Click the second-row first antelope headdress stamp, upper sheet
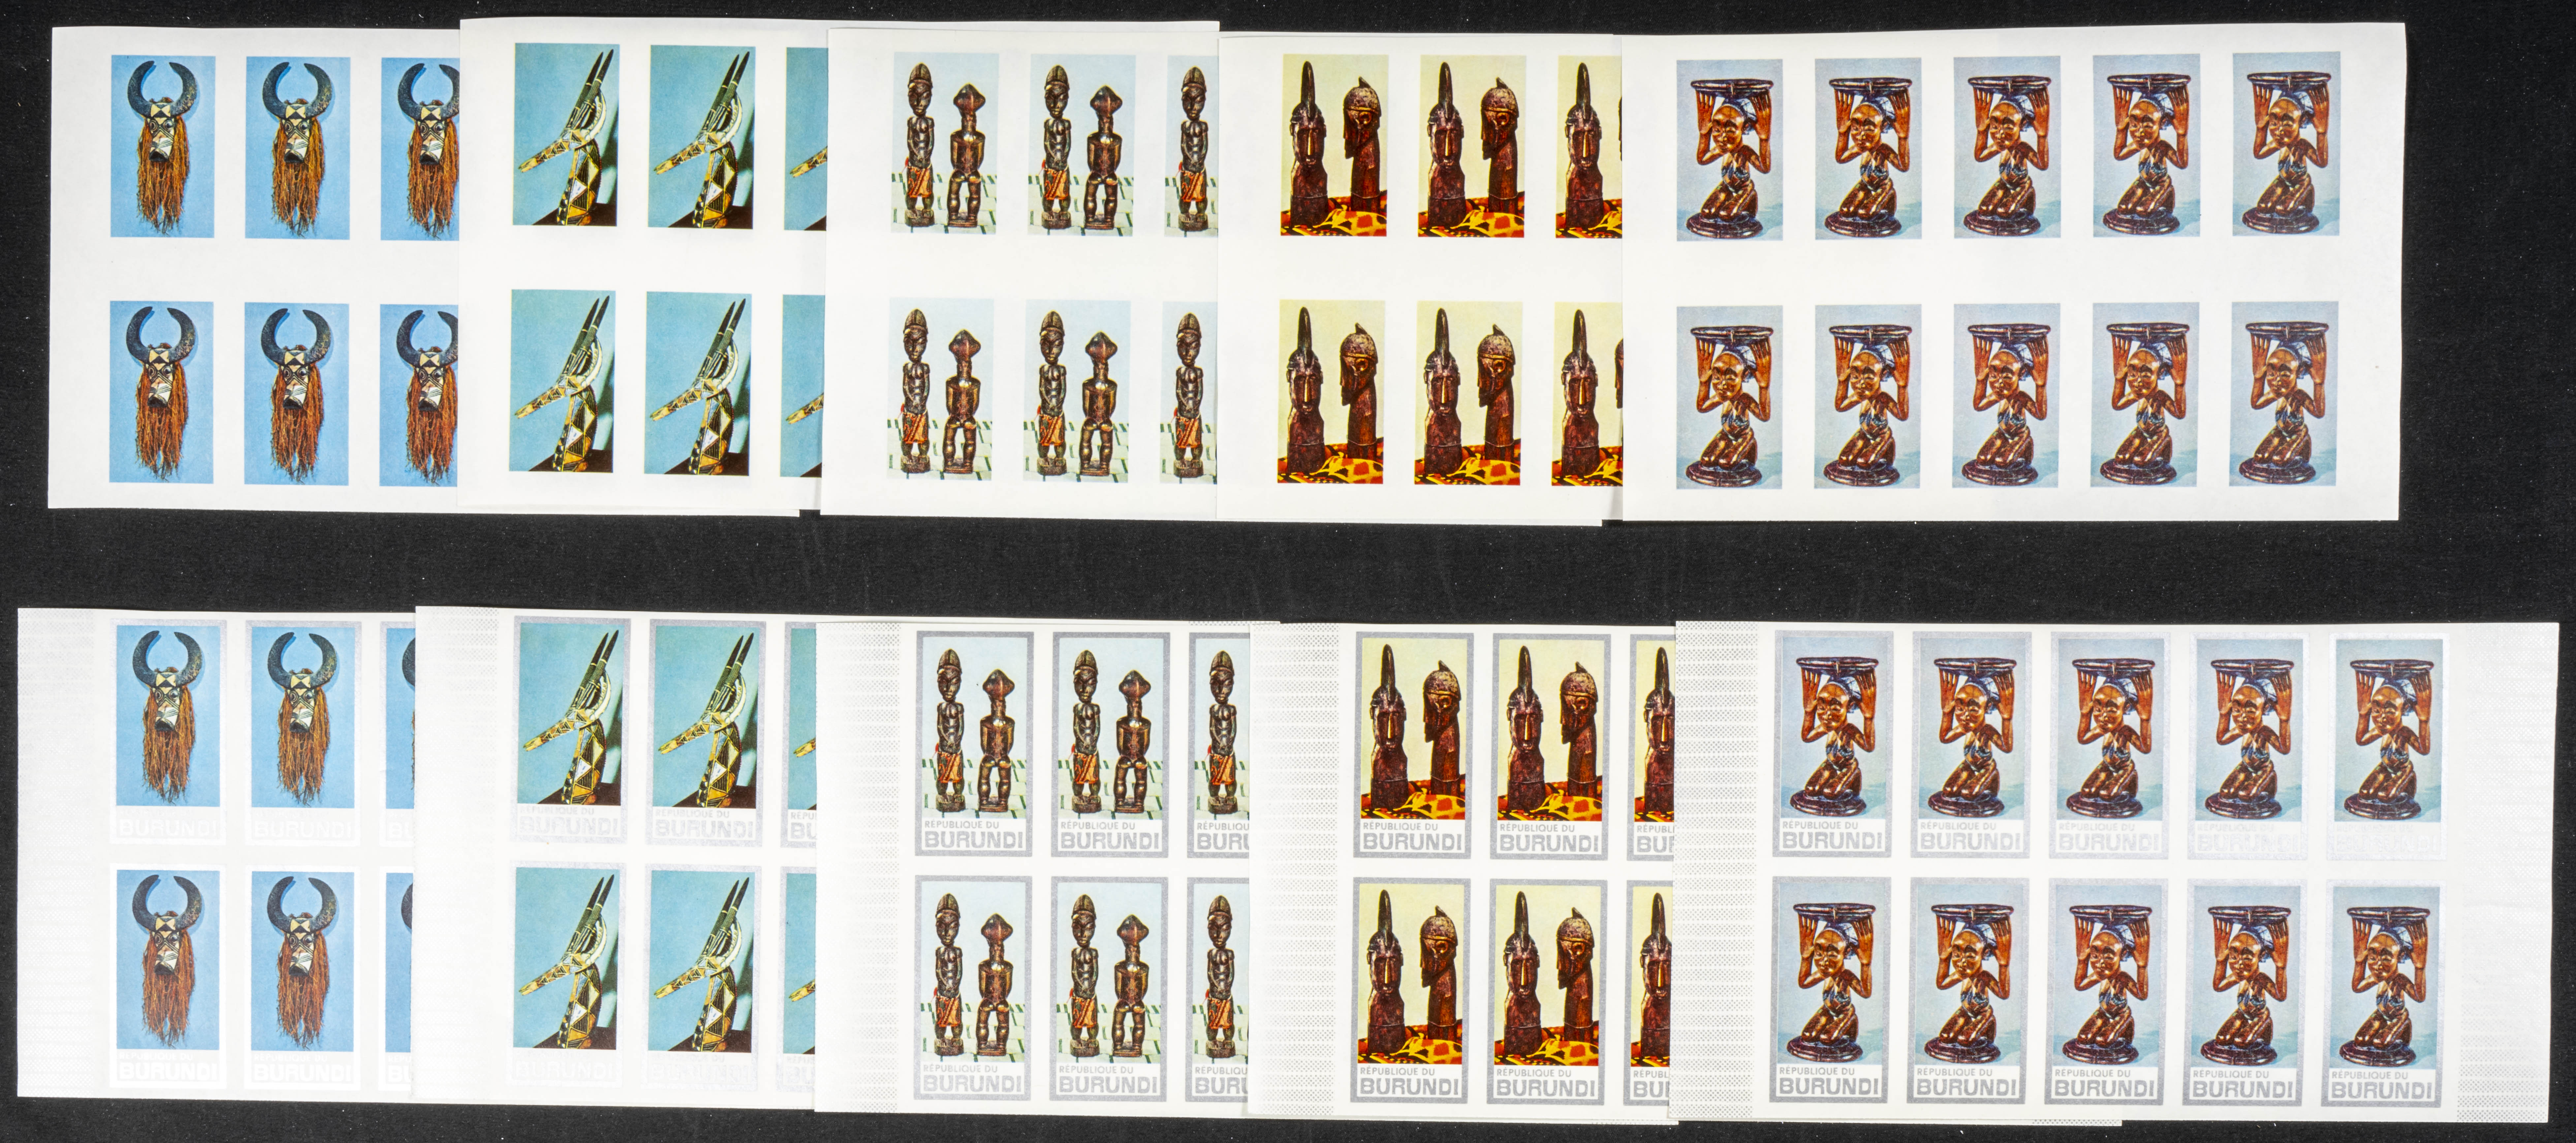 562,381
